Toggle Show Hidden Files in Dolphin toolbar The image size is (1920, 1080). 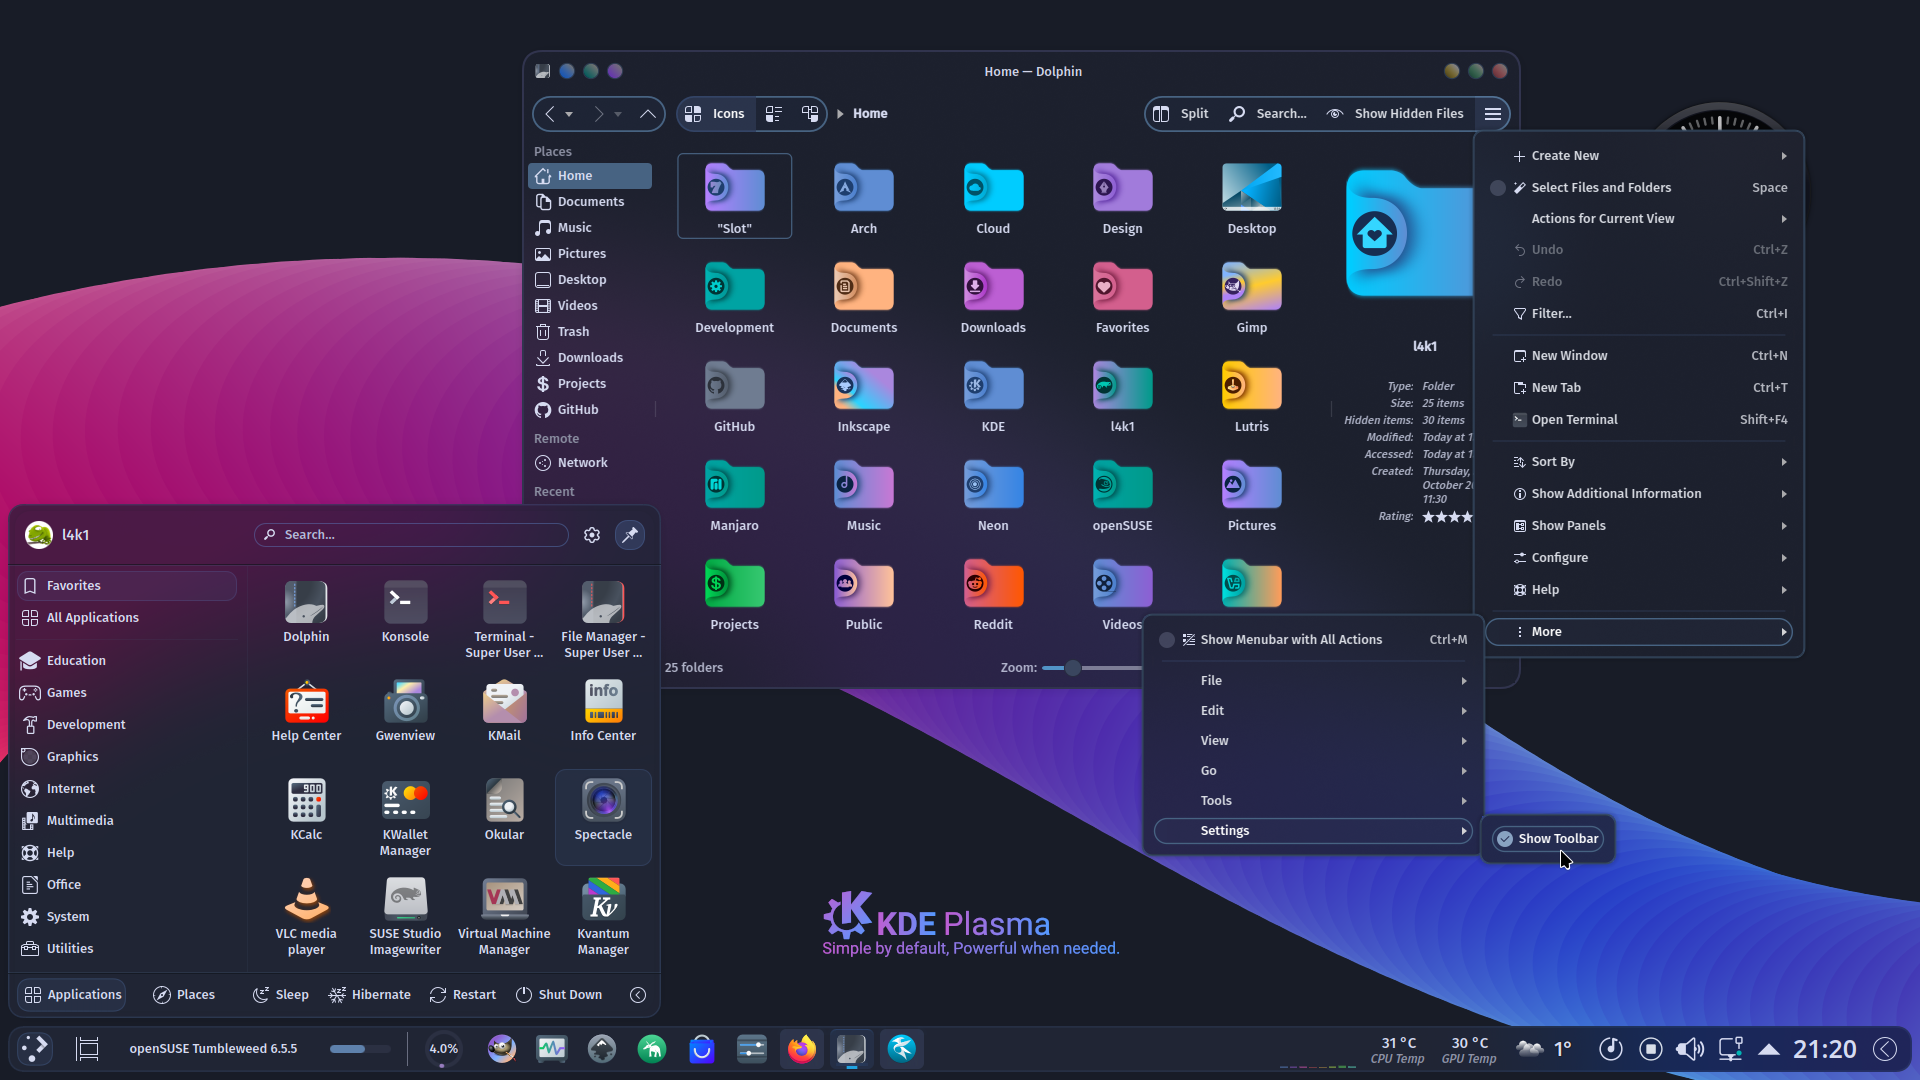pos(1395,114)
